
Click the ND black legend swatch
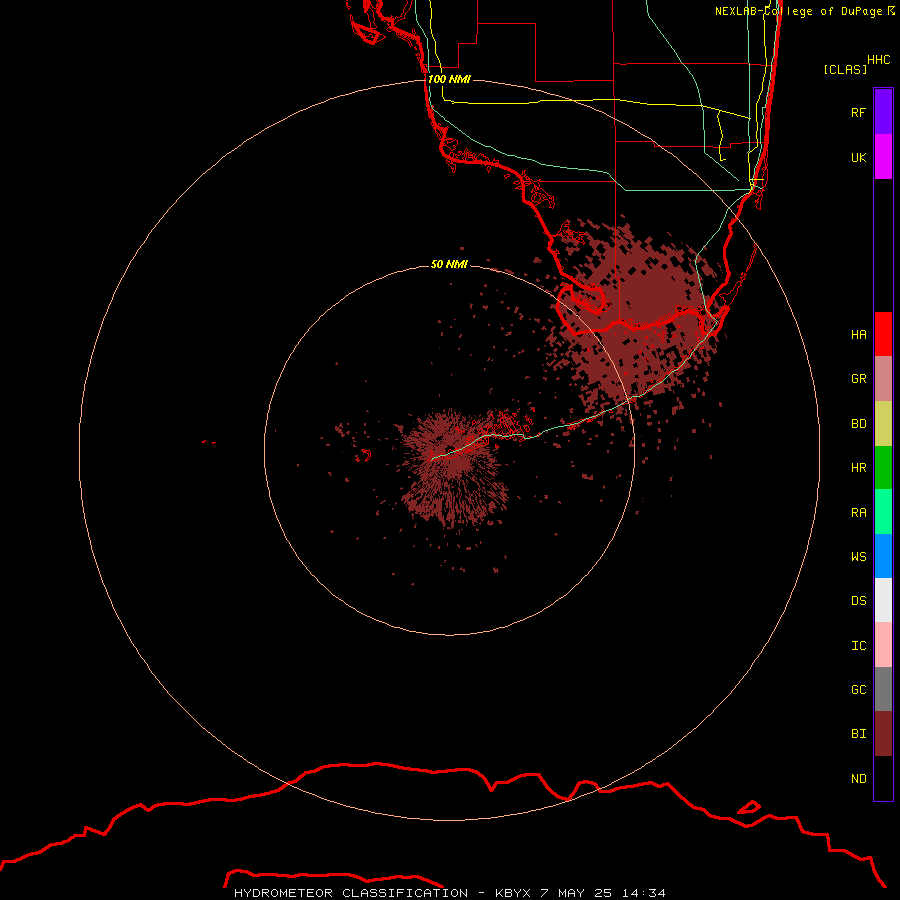click(x=883, y=778)
